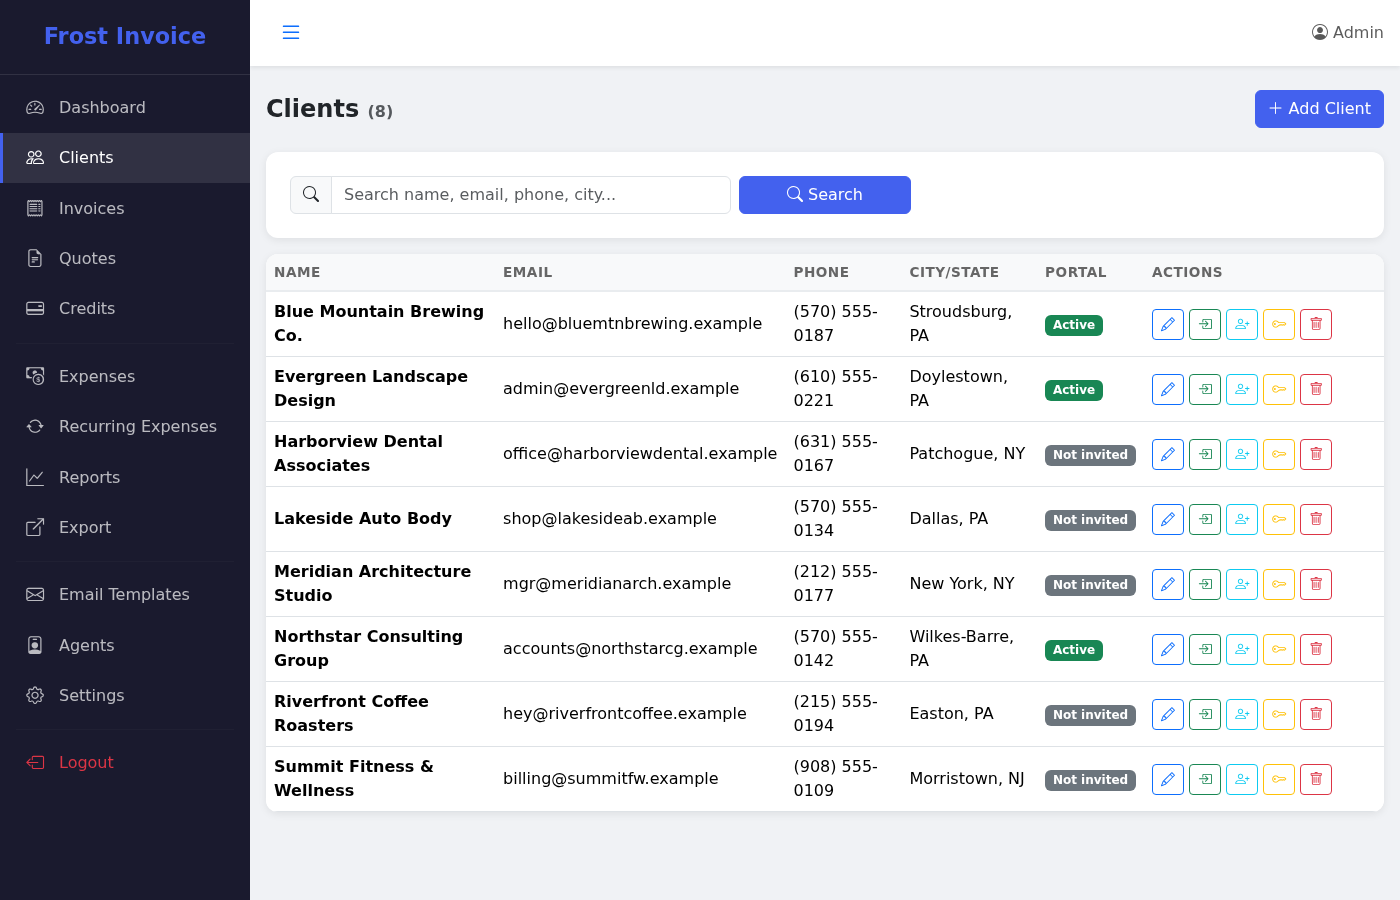Viewport: 1400px width, 900px height.
Task: Click the Add Client button
Action: [x=1319, y=109]
